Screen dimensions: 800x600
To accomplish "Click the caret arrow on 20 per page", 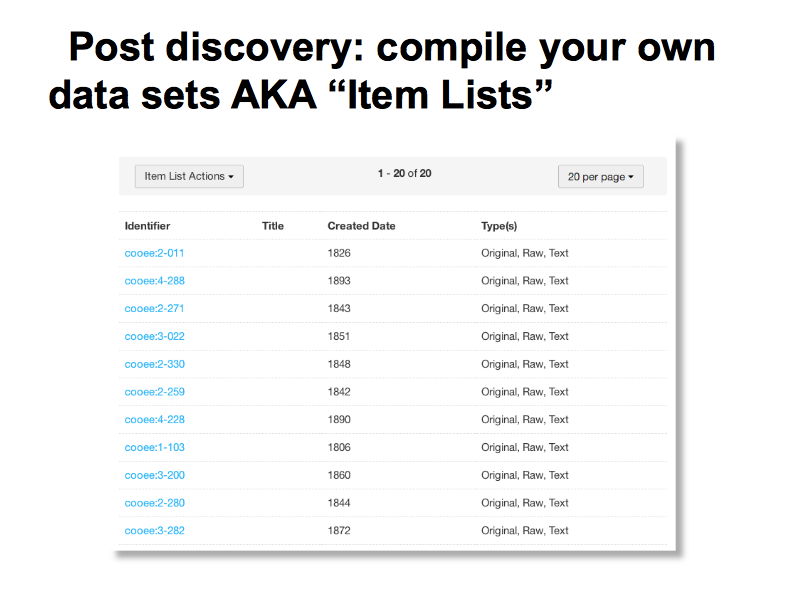I will pyautogui.click(x=631, y=177).
